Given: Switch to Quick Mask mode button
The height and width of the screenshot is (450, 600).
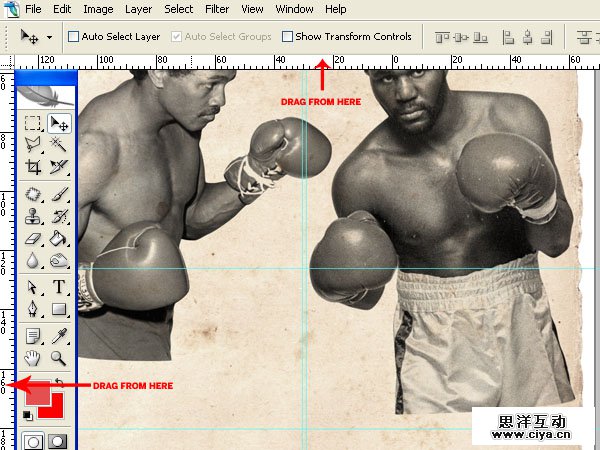Looking at the screenshot, I should click(58, 441).
